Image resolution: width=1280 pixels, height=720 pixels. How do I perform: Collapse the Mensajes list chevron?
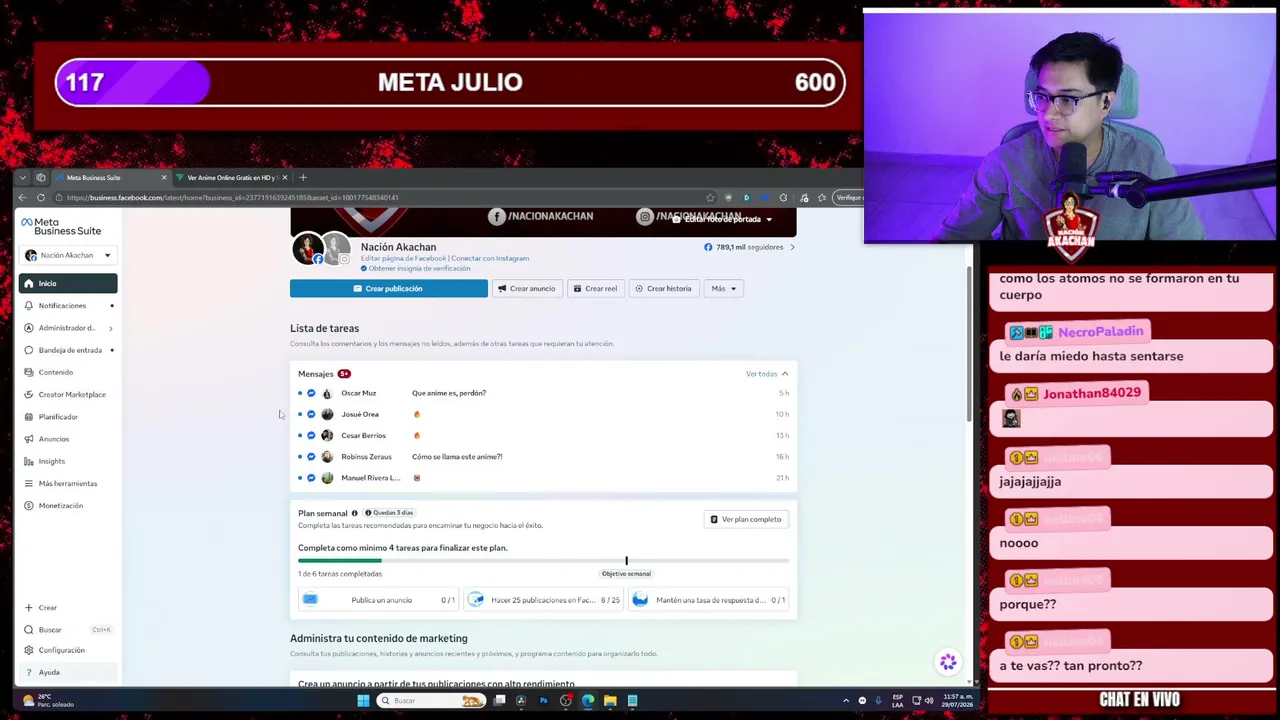pyautogui.click(x=785, y=374)
